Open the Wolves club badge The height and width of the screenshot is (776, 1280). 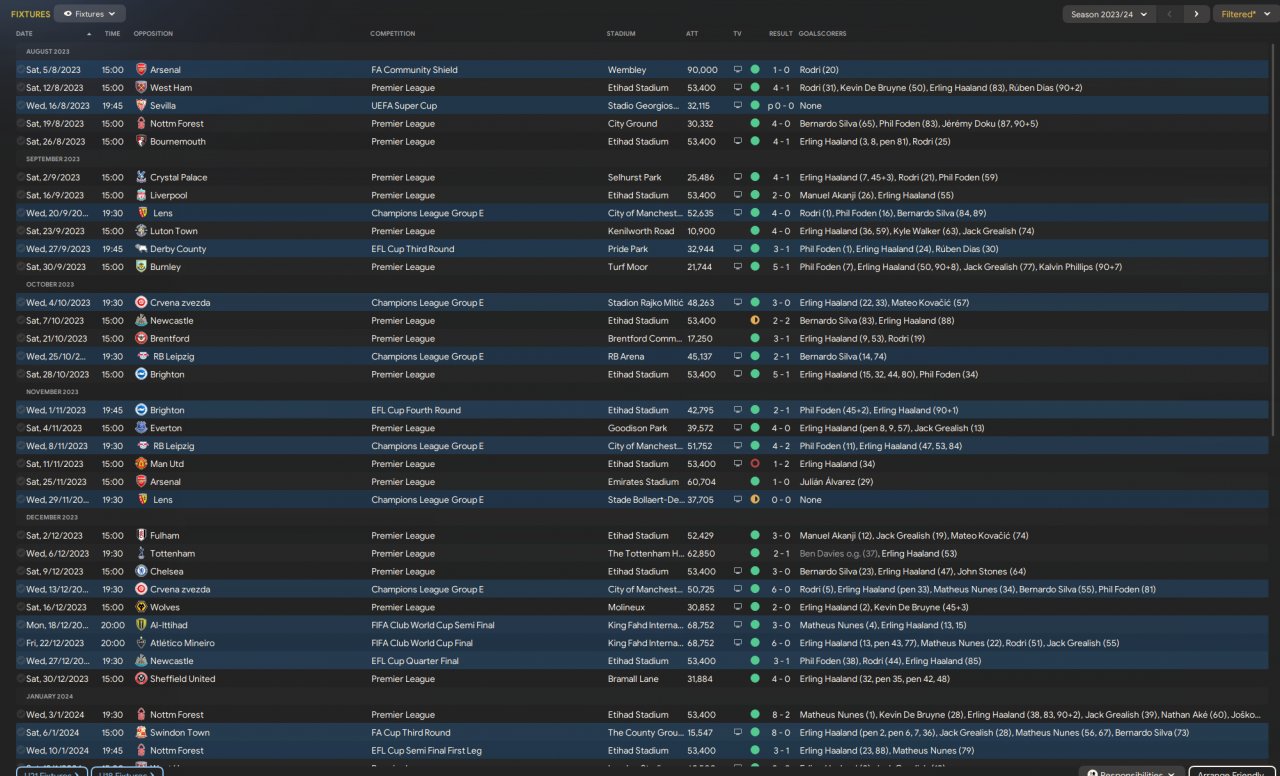click(x=141, y=608)
